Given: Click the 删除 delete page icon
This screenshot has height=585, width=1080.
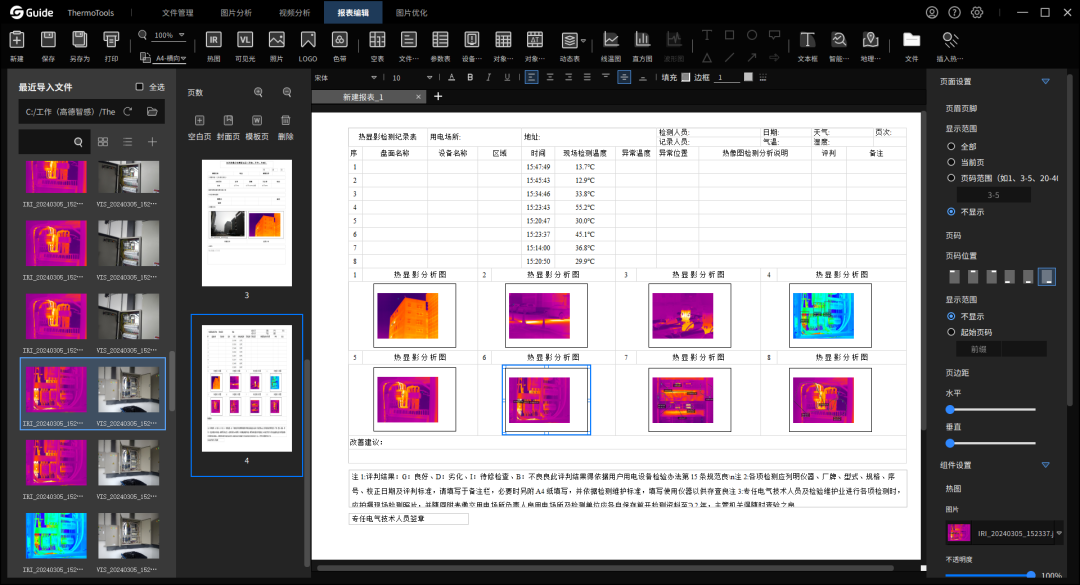Looking at the screenshot, I should point(286,121).
